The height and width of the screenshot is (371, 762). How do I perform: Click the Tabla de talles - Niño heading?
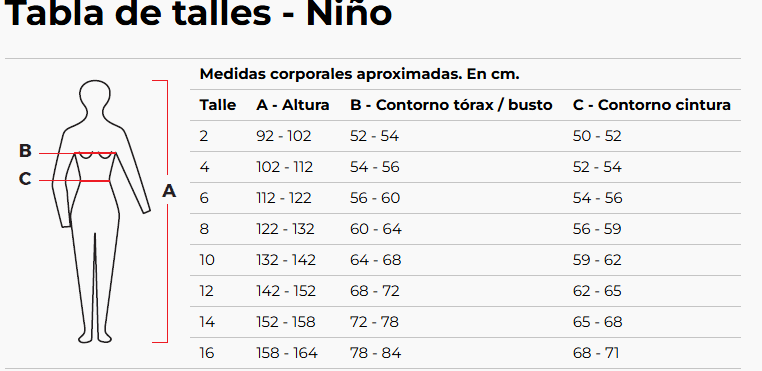click(198, 14)
